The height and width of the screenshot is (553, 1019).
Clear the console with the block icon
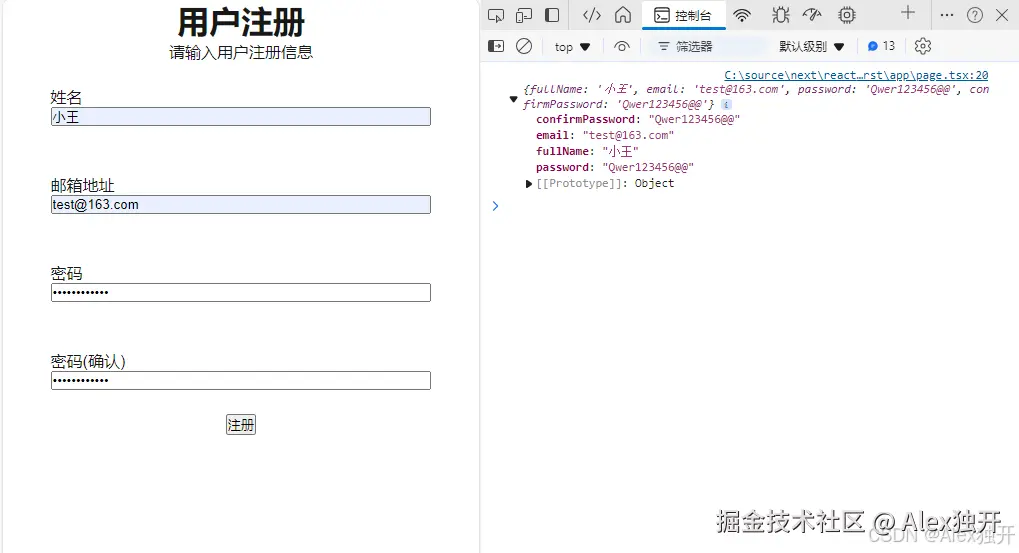pos(524,46)
